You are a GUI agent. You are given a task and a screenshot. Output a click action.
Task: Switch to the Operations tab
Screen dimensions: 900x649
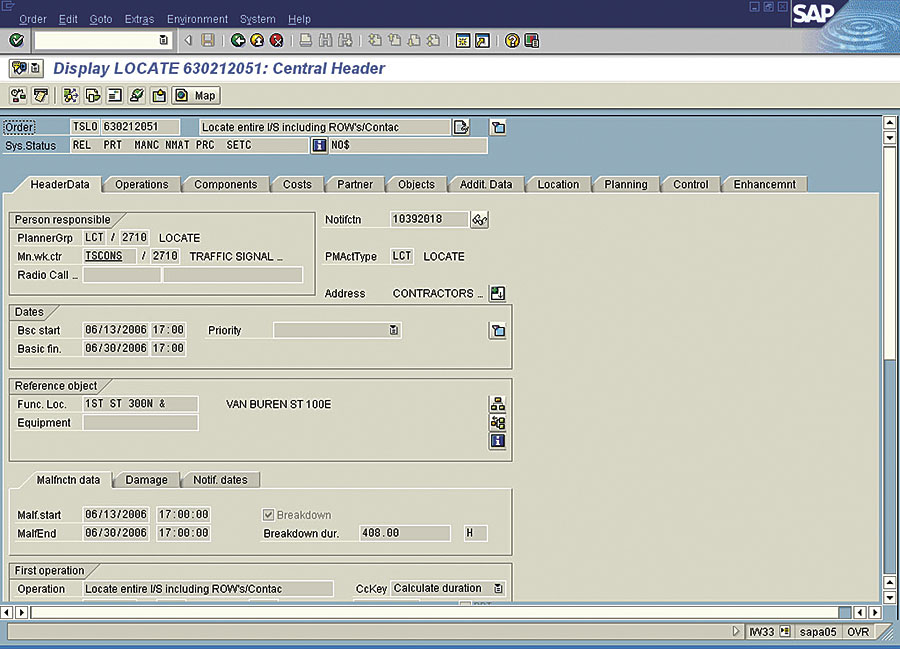(x=142, y=184)
